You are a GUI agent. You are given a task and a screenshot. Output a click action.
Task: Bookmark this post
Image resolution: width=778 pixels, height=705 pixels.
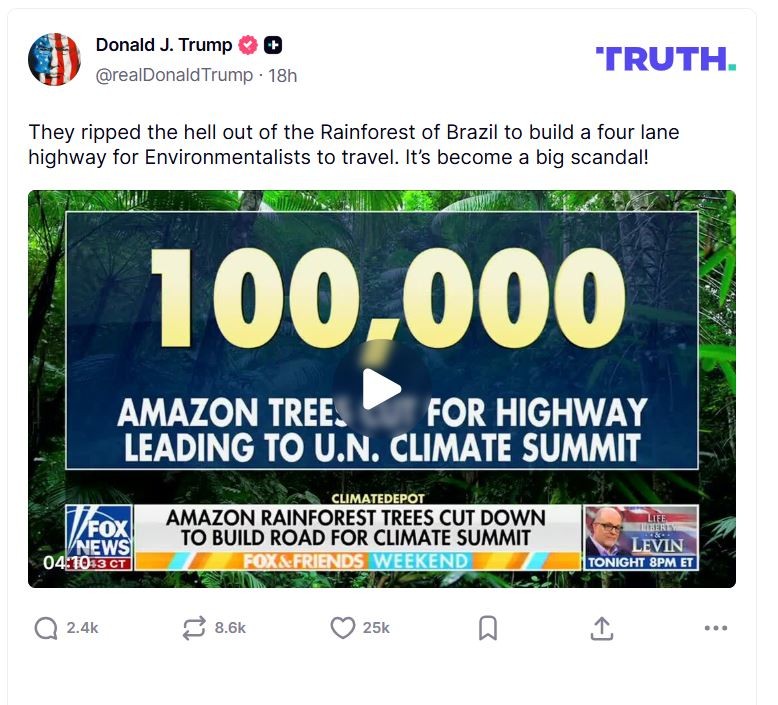[x=488, y=628]
